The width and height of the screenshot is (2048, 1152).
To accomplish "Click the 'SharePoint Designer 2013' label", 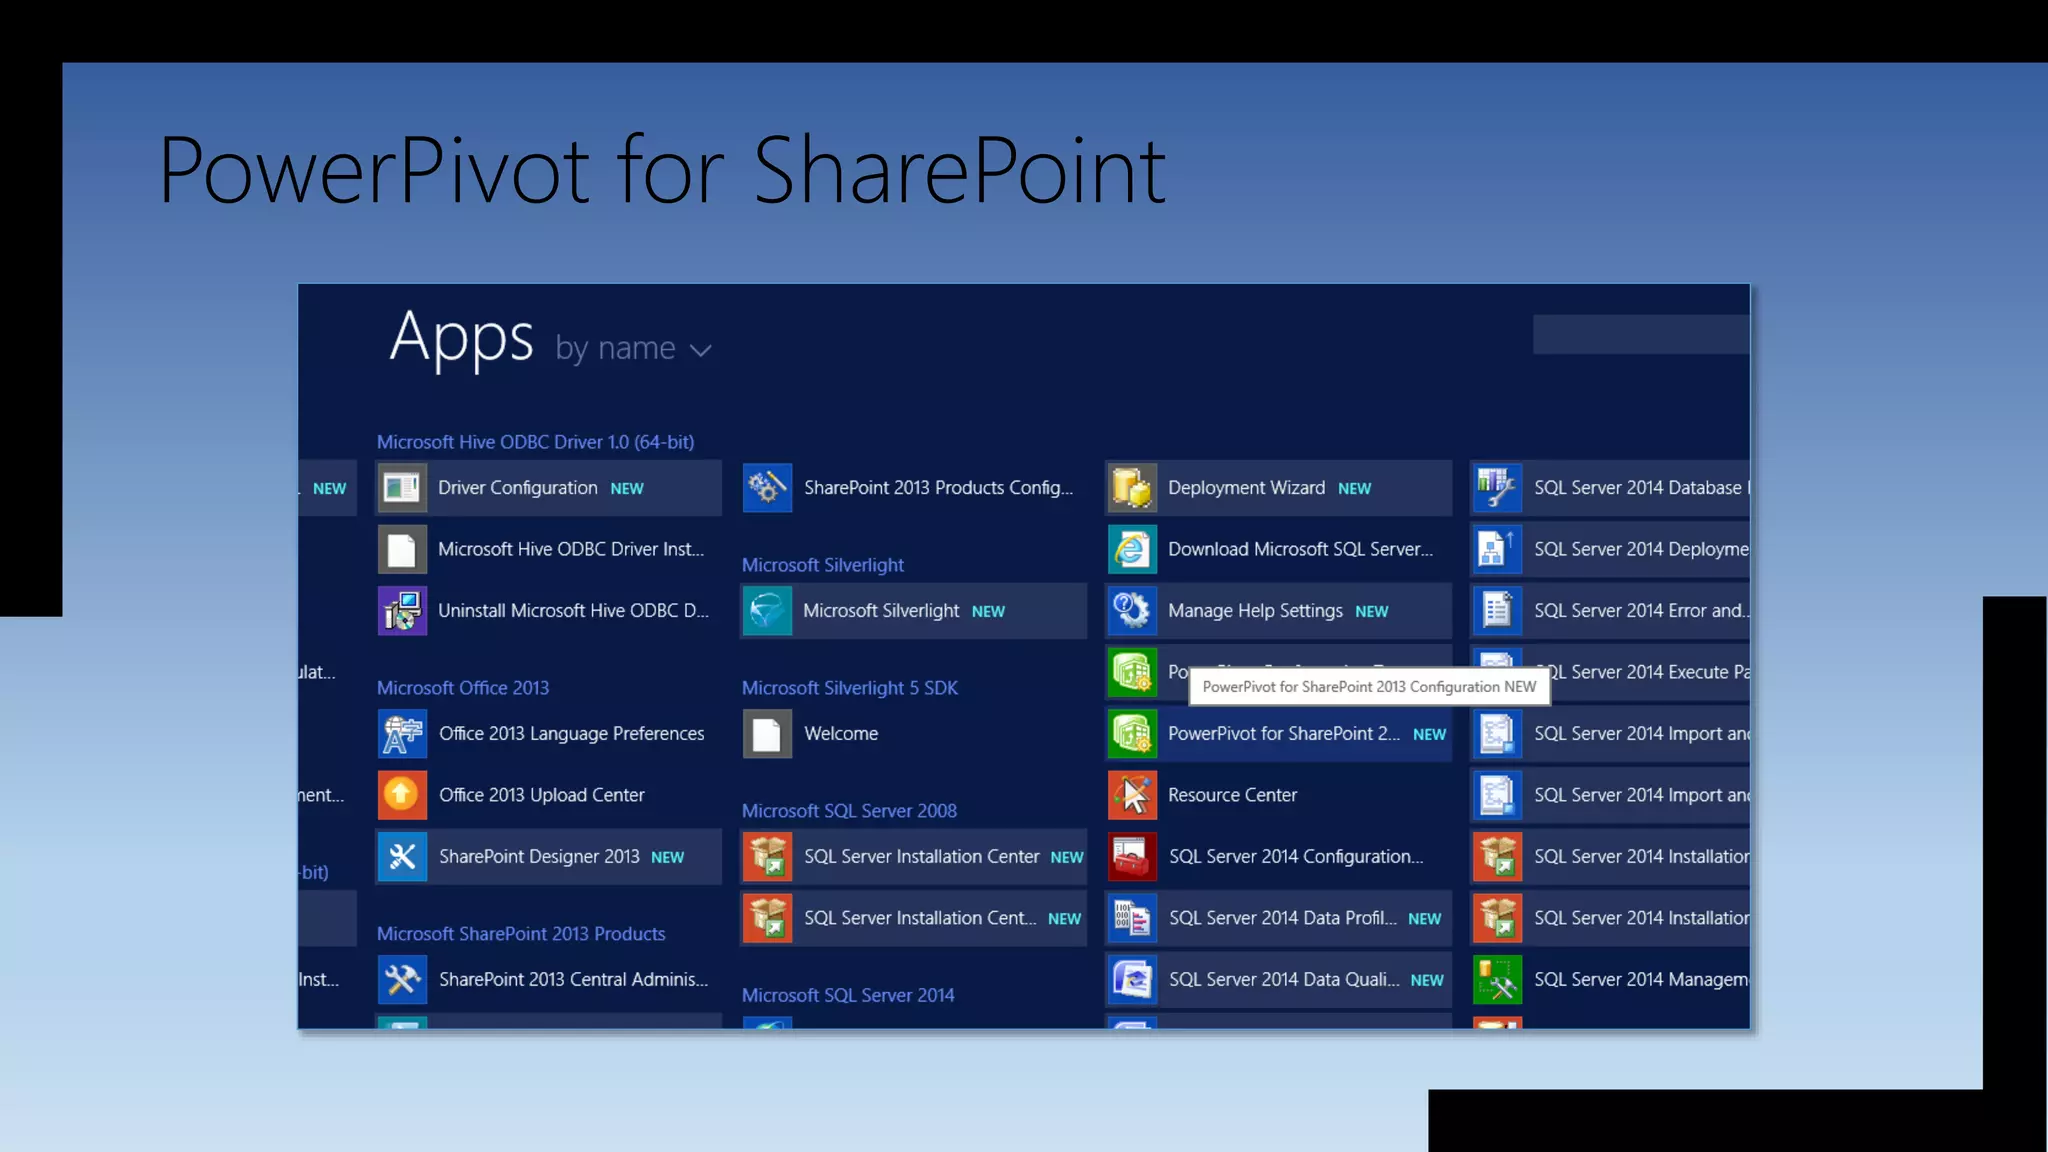I will point(539,856).
